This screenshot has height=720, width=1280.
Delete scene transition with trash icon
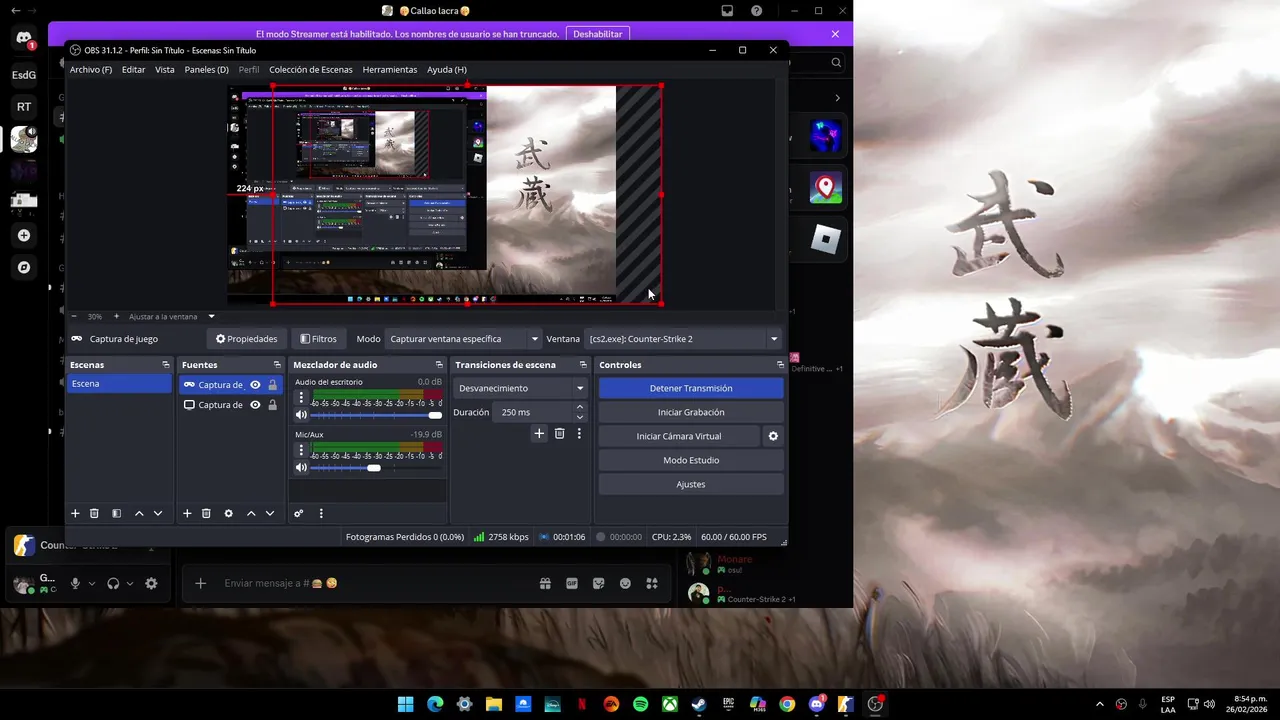559,433
